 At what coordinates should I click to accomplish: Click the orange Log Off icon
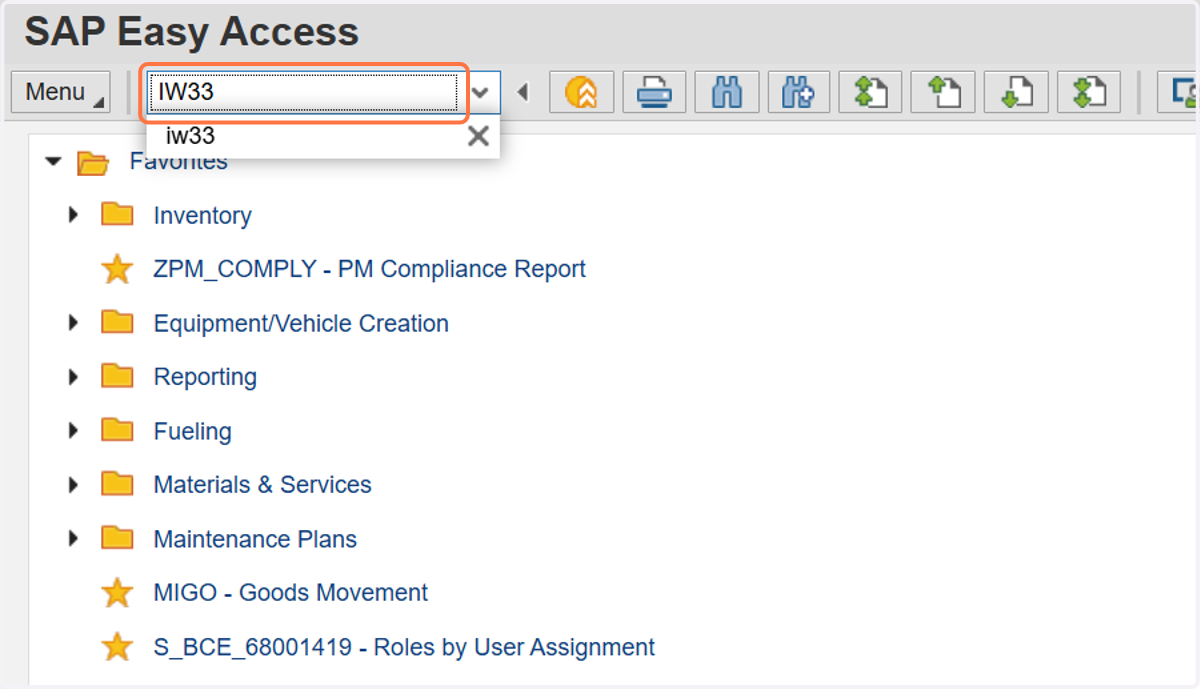click(x=581, y=93)
